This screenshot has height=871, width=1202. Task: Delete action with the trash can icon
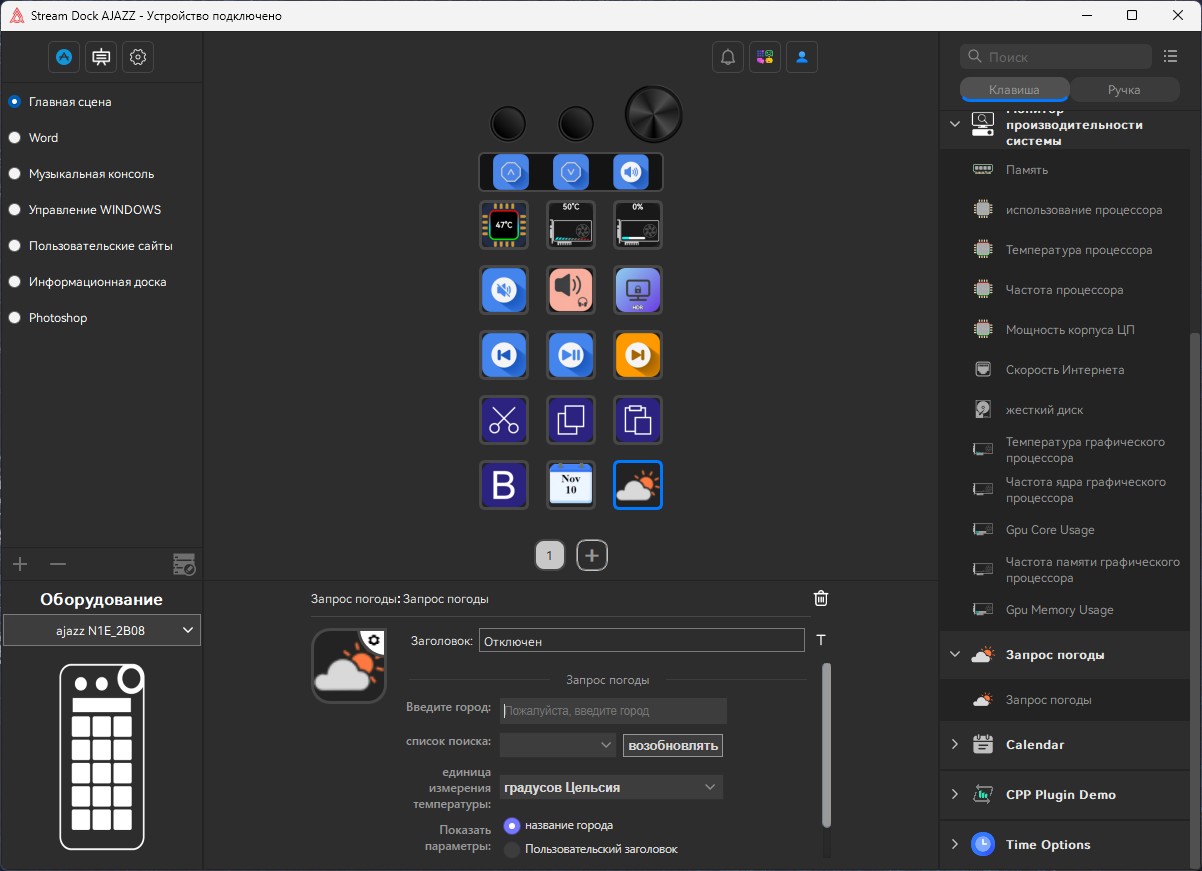pyautogui.click(x=821, y=599)
